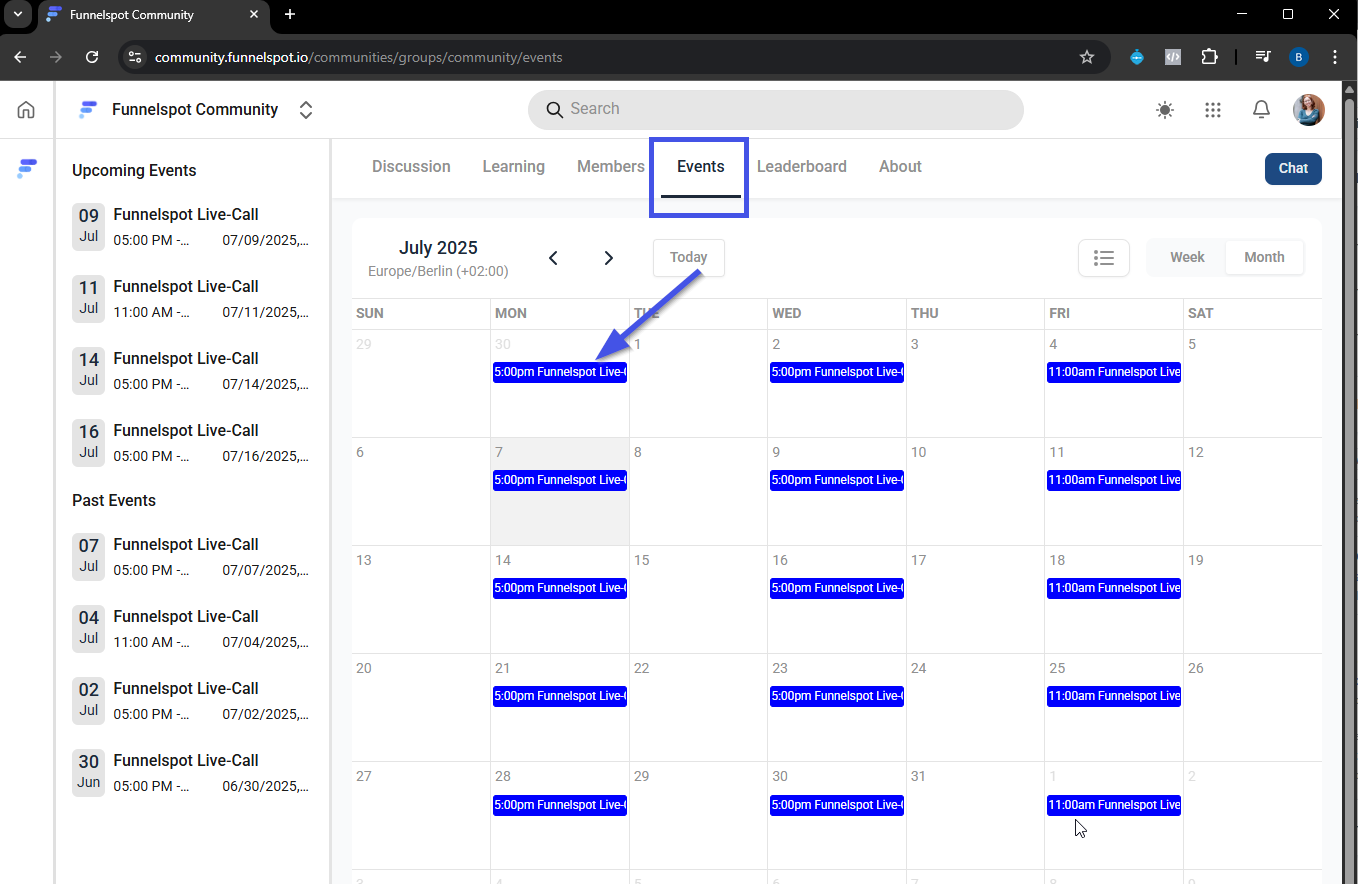Open the tab search dropdown arrow
Screen dimensions: 1358x884
[x=17, y=15]
